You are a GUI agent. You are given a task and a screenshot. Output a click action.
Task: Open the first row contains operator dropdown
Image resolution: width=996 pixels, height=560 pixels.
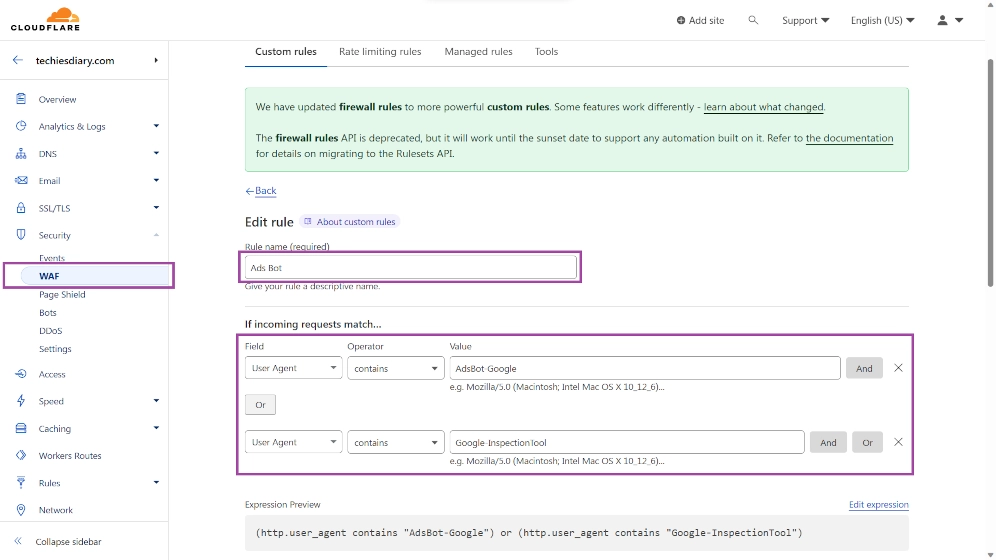coord(396,368)
